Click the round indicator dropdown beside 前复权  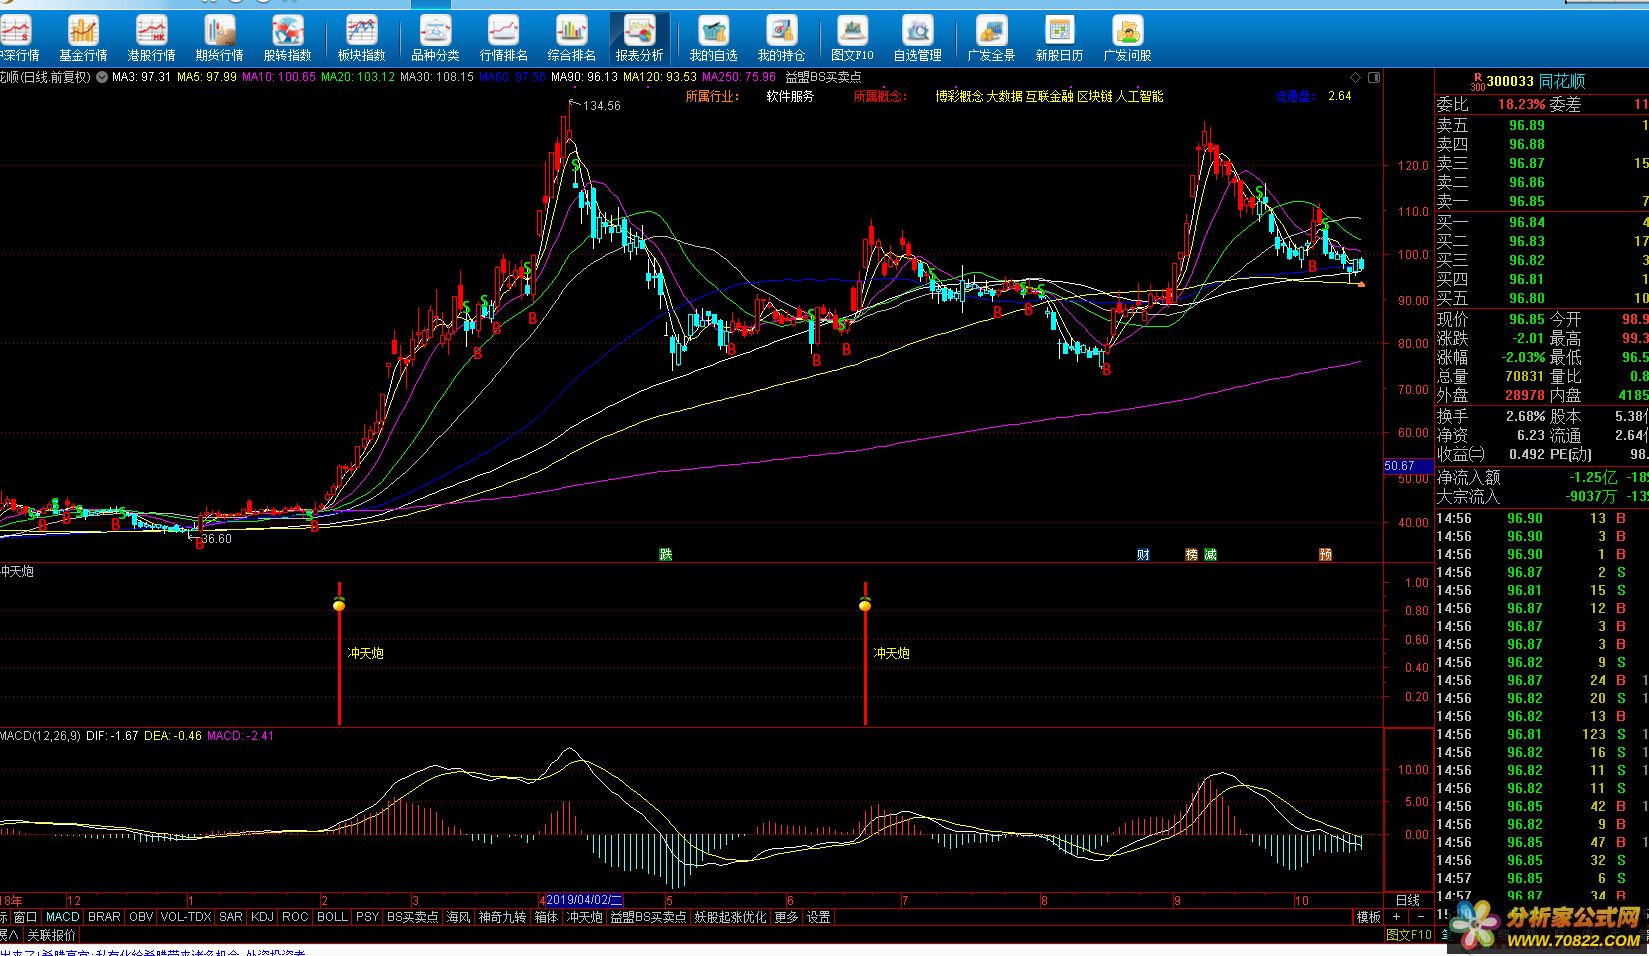(102, 77)
